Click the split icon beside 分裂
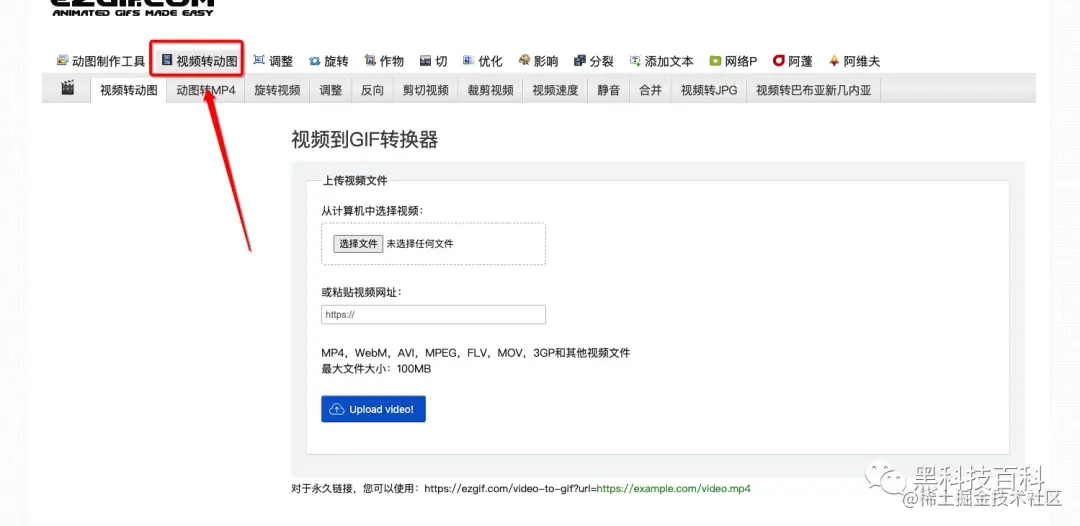This screenshot has width=1080, height=526. [579, 61]
